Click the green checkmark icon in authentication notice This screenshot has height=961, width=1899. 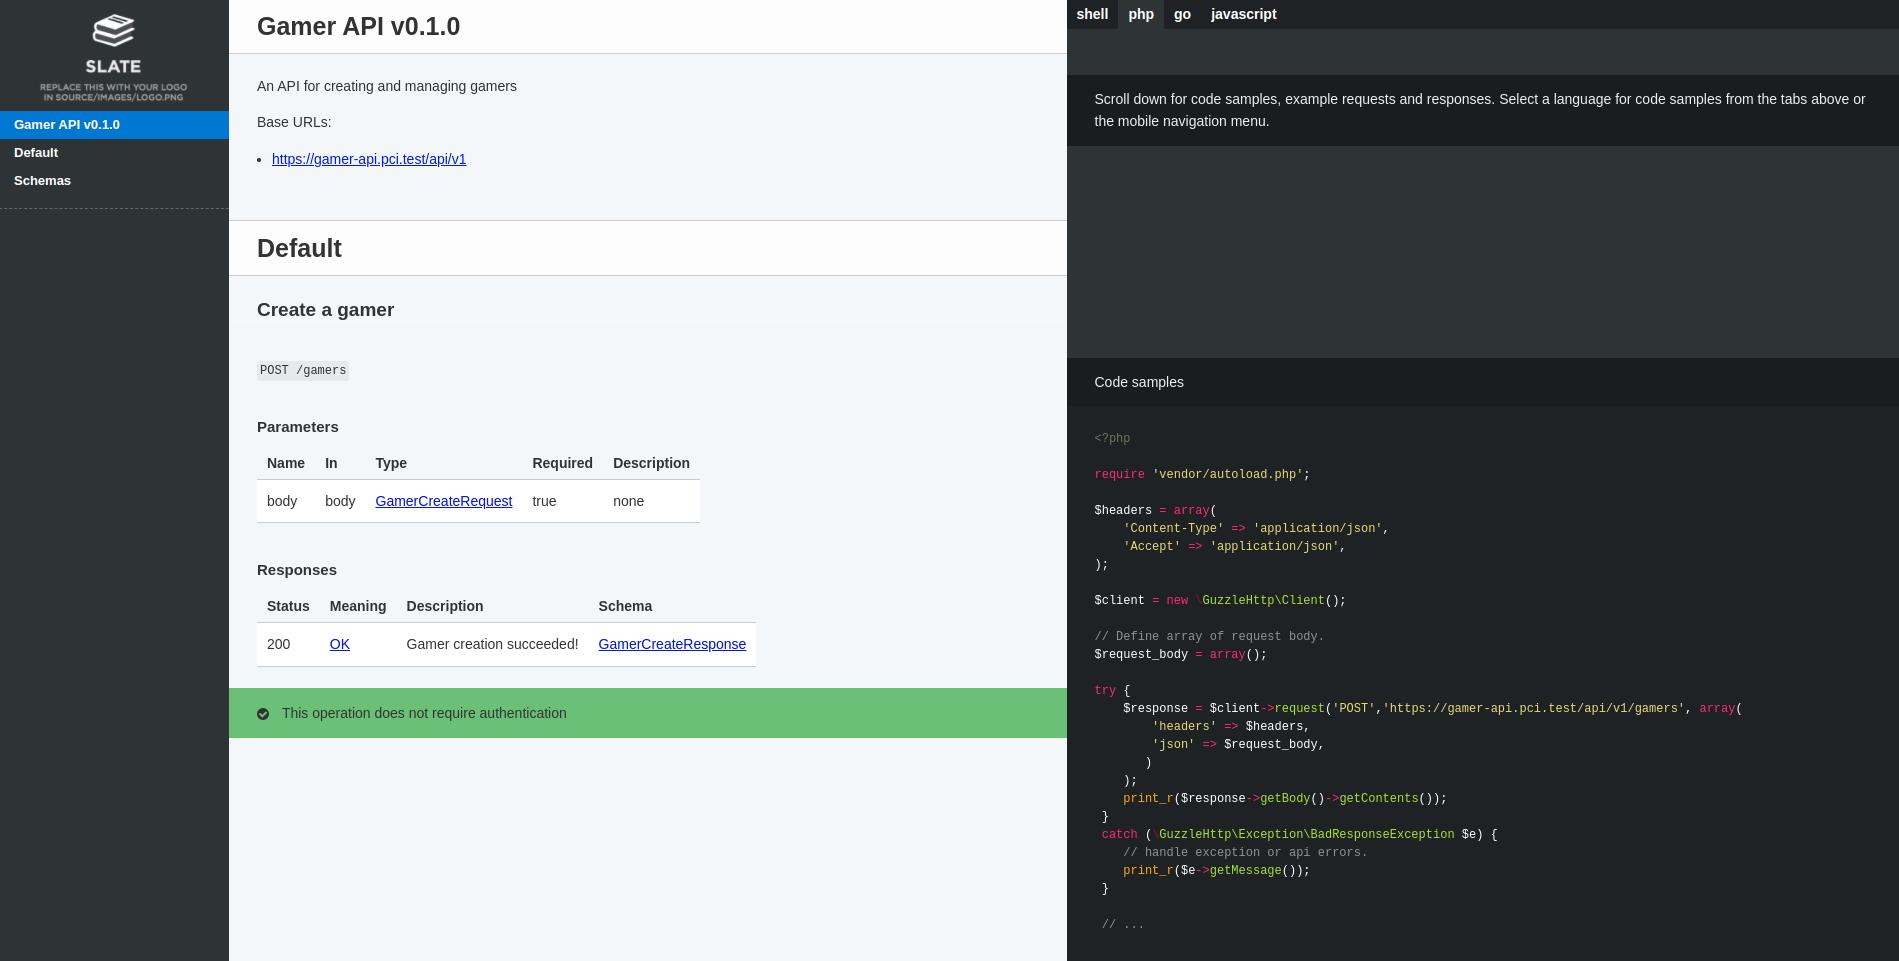[x=263, y=714]
